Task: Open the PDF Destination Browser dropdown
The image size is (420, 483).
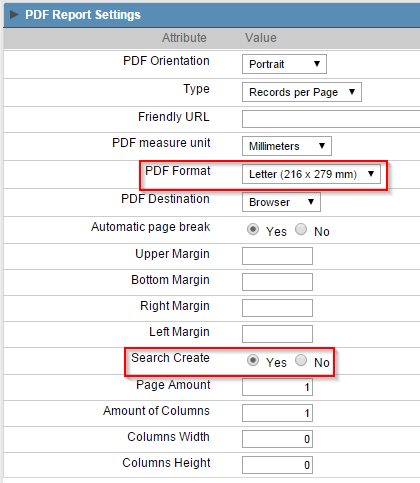Action: pyautogui.click(x=281, y=202)
